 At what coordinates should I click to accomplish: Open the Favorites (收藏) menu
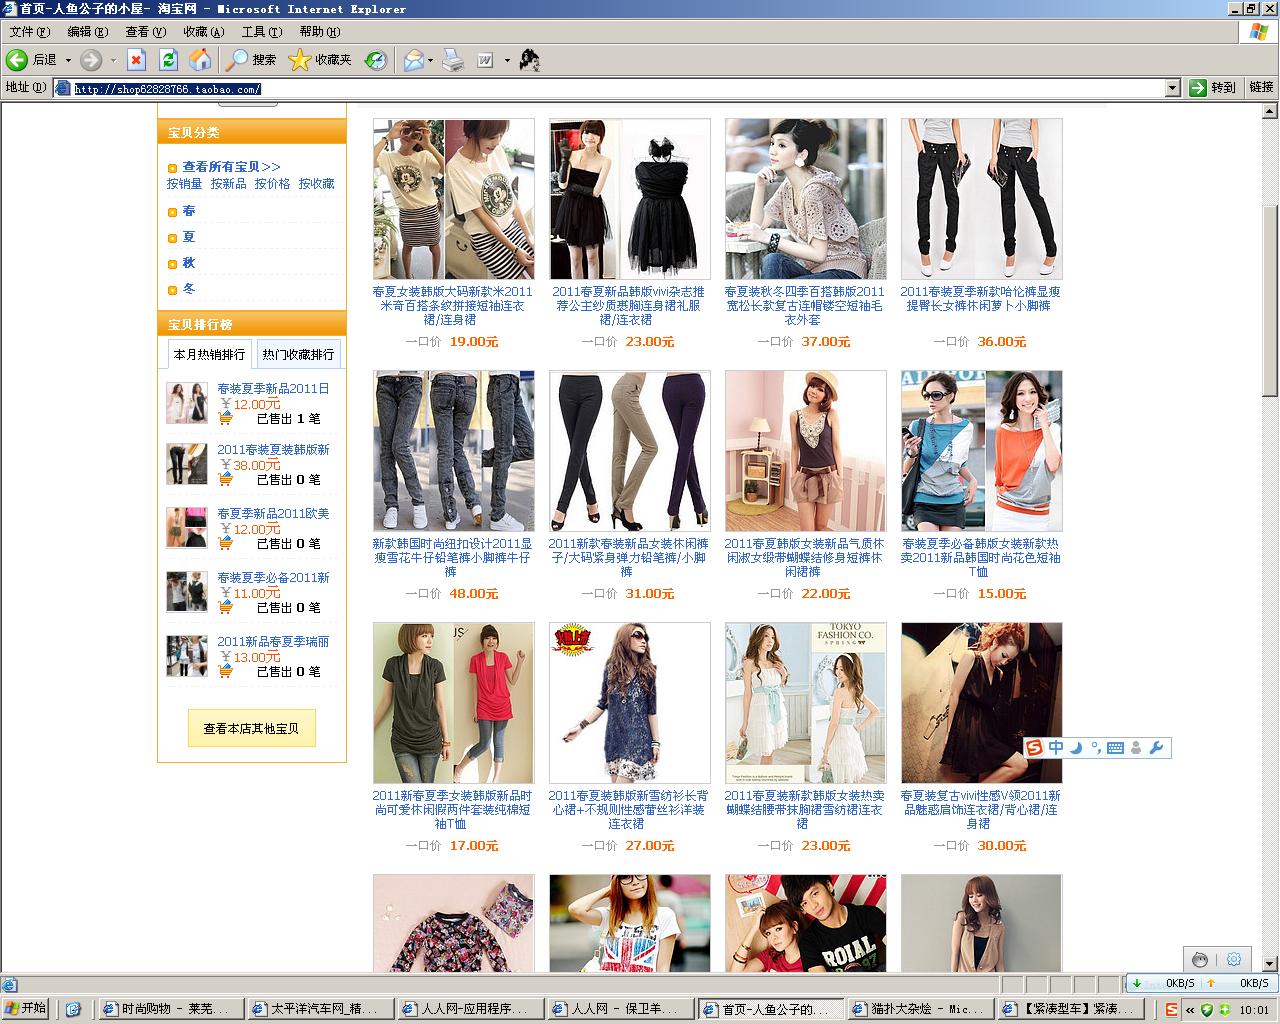pyautogui.click(x=203, y=32)
